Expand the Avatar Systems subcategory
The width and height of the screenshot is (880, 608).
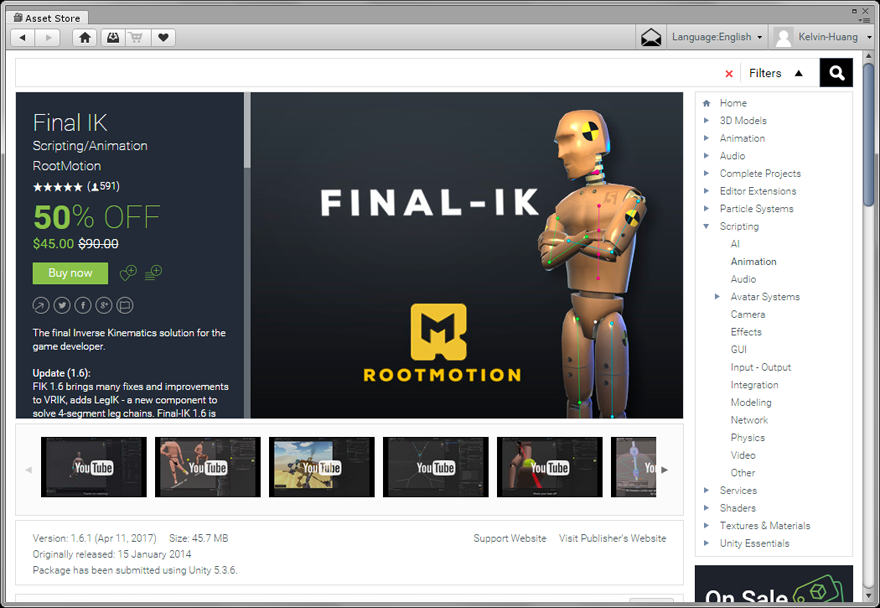[717, 296]
